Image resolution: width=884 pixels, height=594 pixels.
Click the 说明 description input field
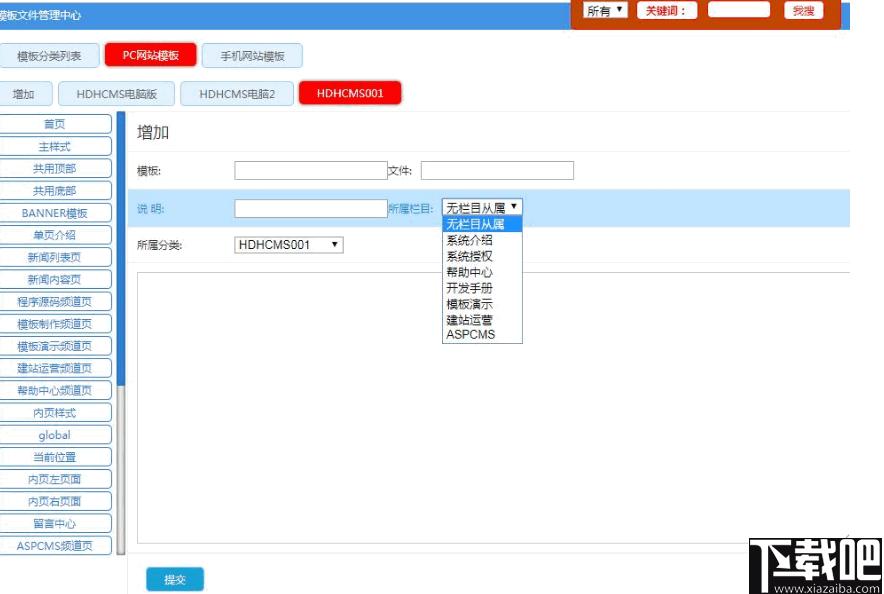pos(310,209)
